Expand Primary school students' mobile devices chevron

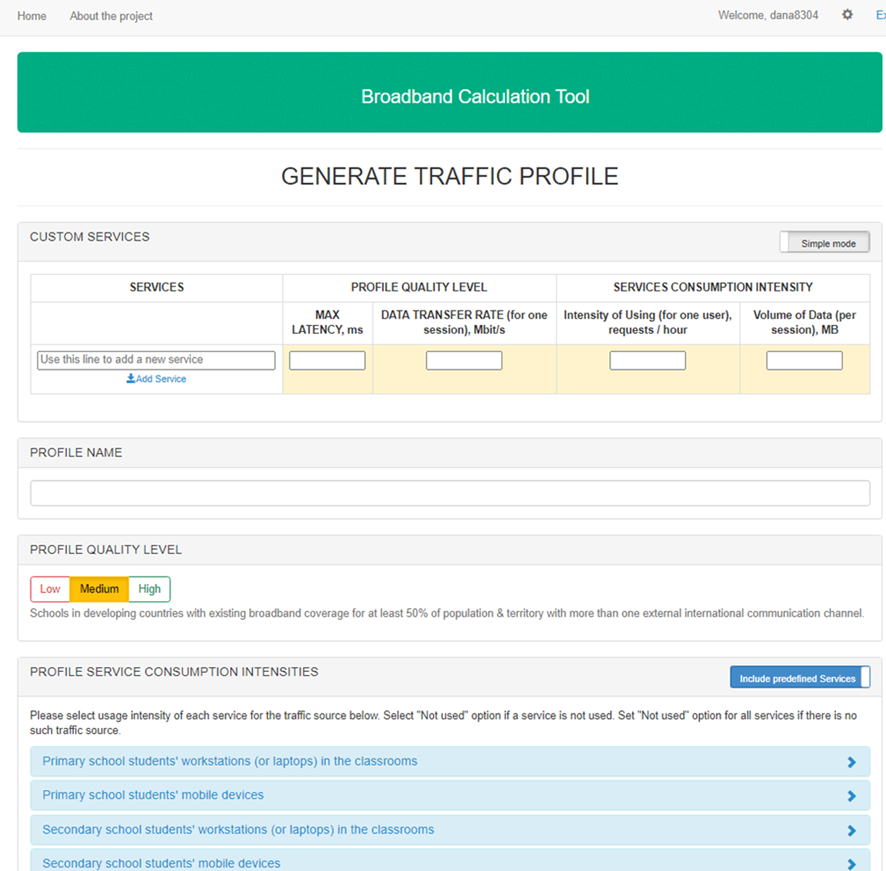click(851, 796)
